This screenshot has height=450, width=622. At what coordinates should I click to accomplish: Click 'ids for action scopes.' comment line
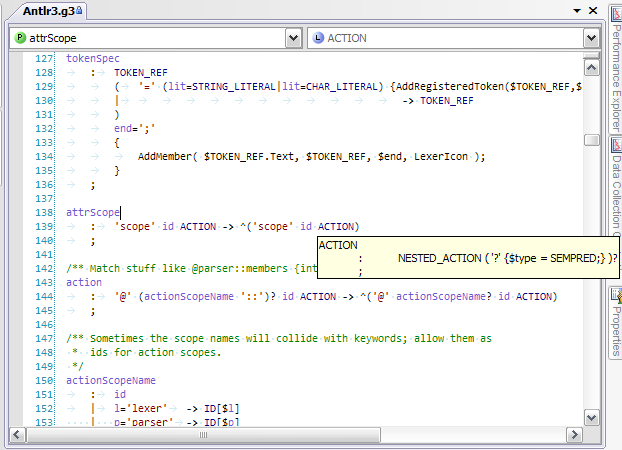click(x=156, y=352)
